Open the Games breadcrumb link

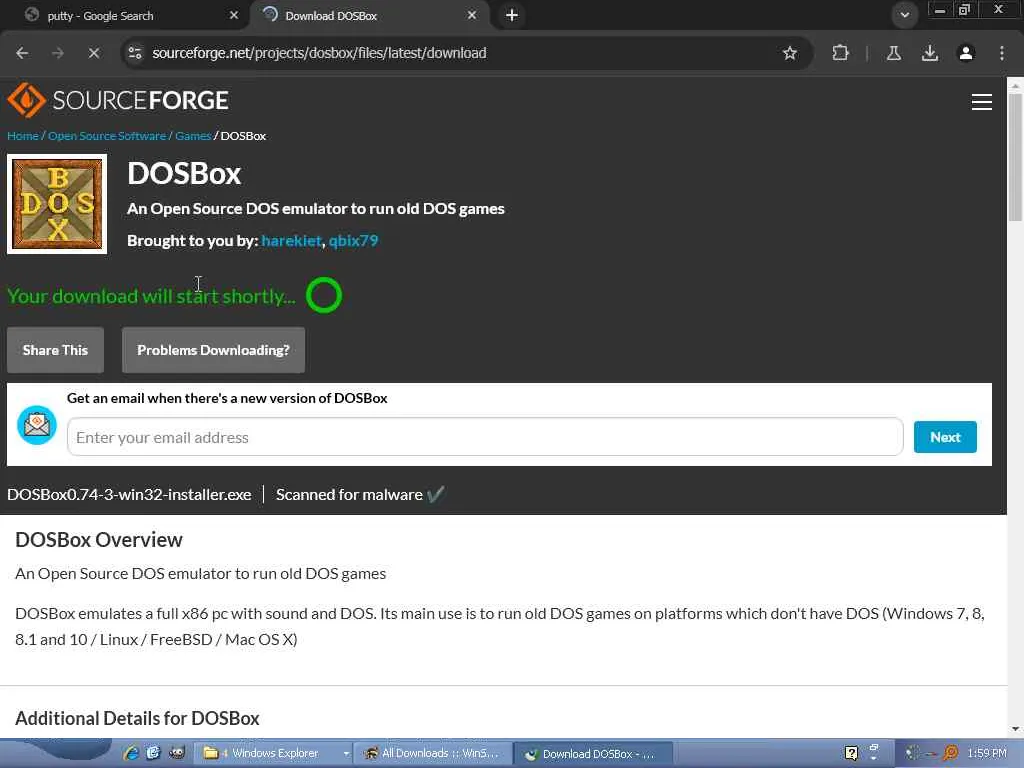tap(193, 136)
